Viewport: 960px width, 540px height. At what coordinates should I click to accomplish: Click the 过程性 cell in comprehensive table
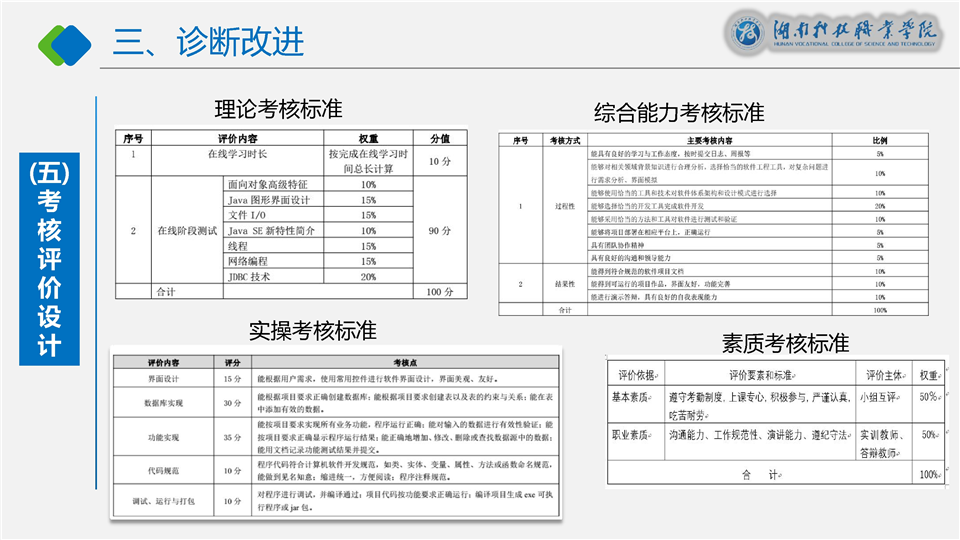tap(565, 207)
